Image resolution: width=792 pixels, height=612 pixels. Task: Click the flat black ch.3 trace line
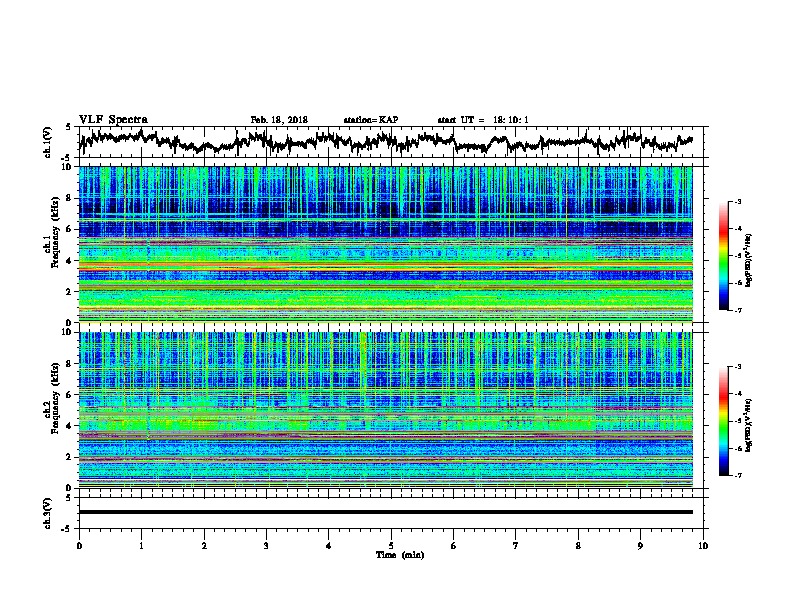click(x=385, y=512)
